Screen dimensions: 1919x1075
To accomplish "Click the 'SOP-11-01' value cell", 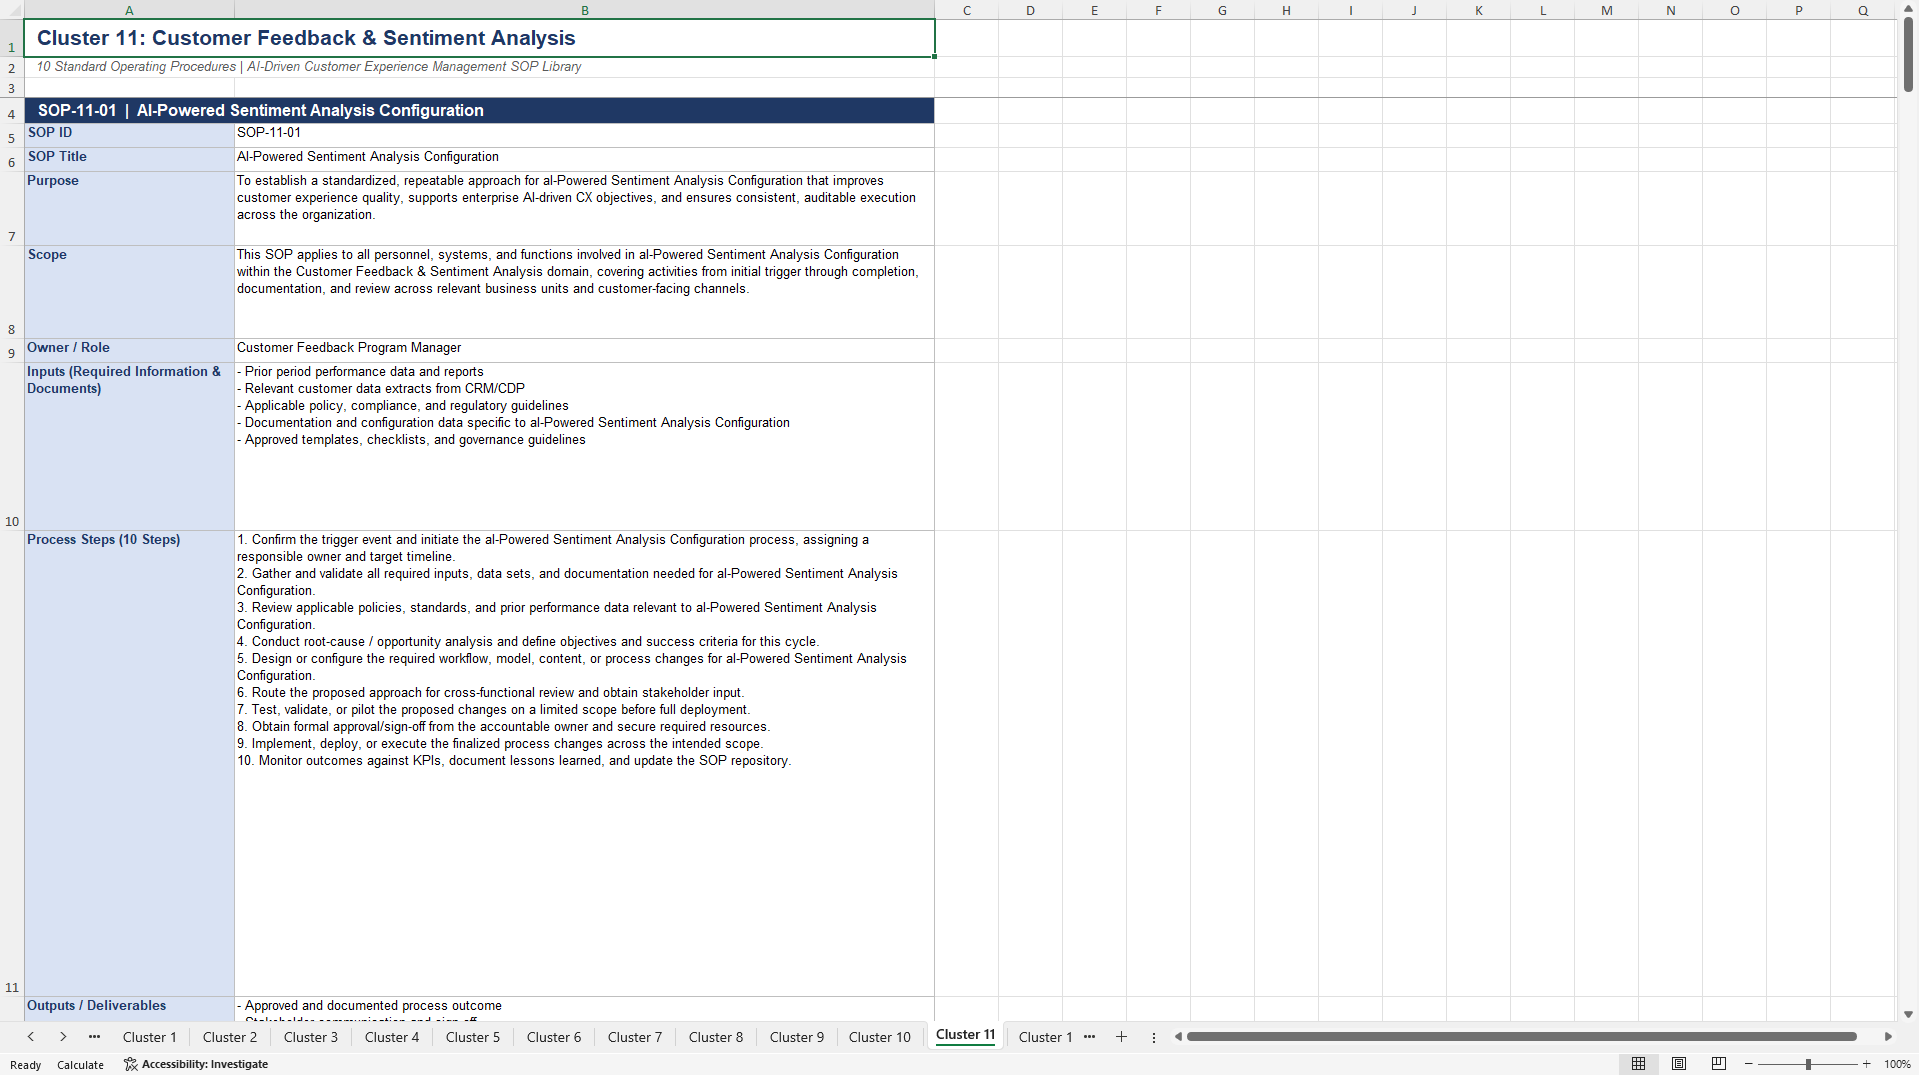I will click(x=585, y=135).
